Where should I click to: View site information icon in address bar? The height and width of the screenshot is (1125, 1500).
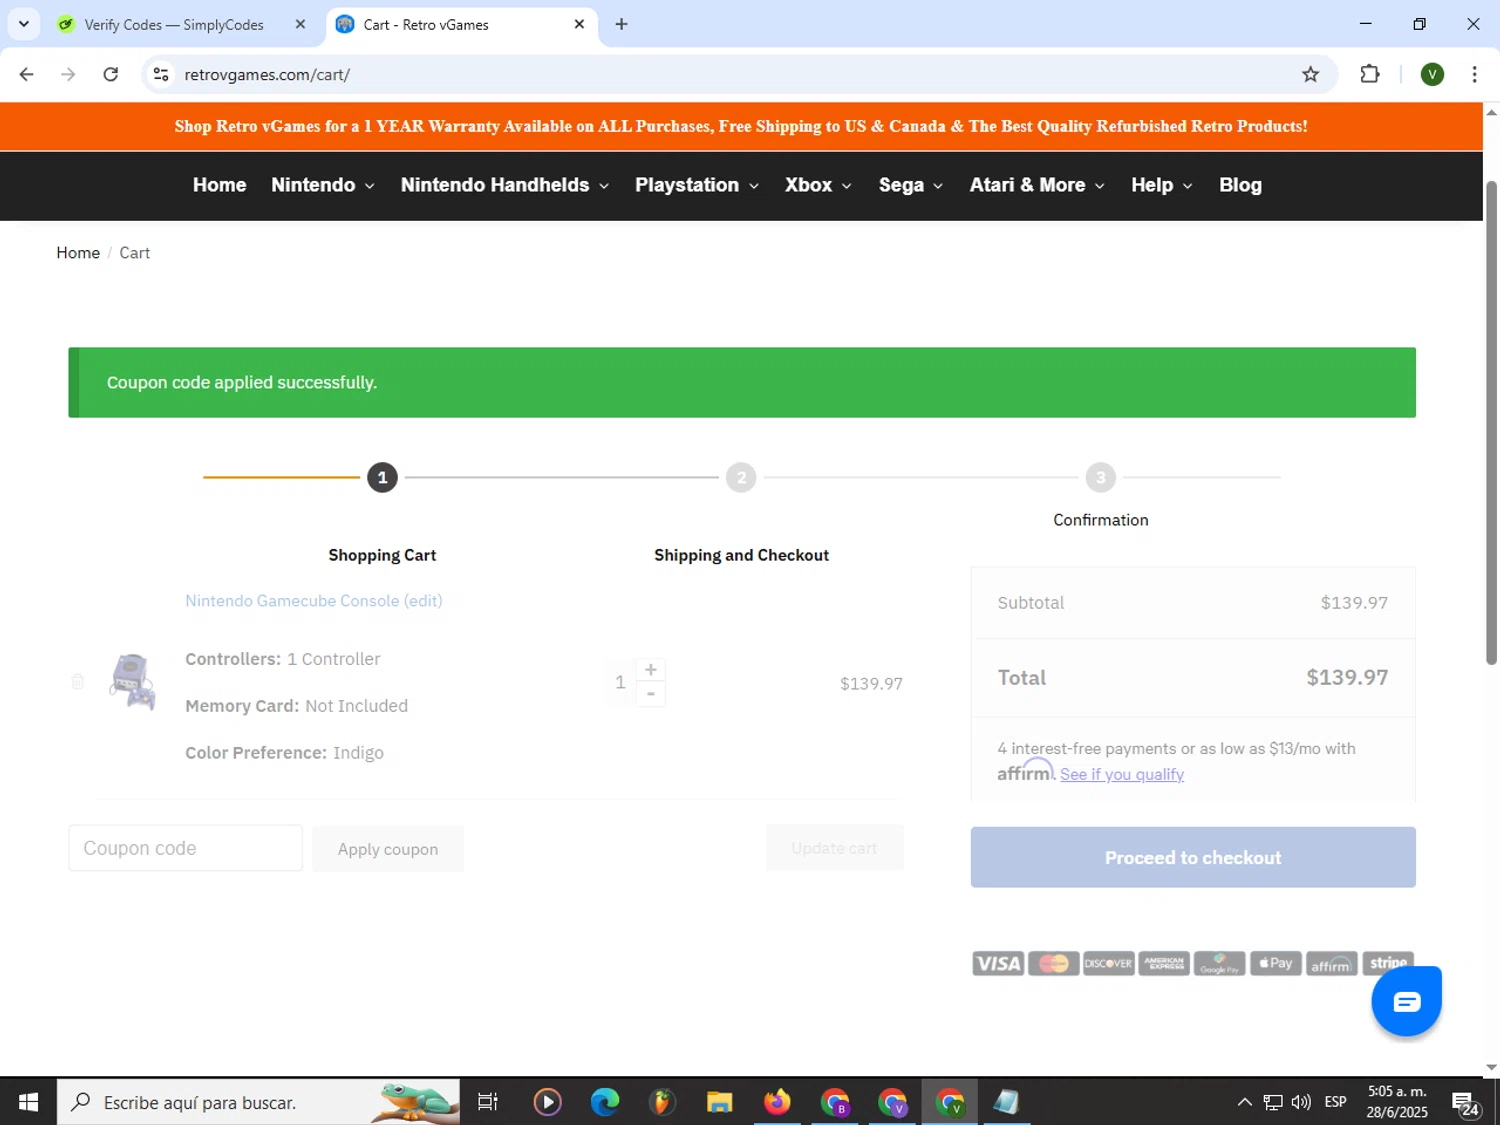point(161,75)
